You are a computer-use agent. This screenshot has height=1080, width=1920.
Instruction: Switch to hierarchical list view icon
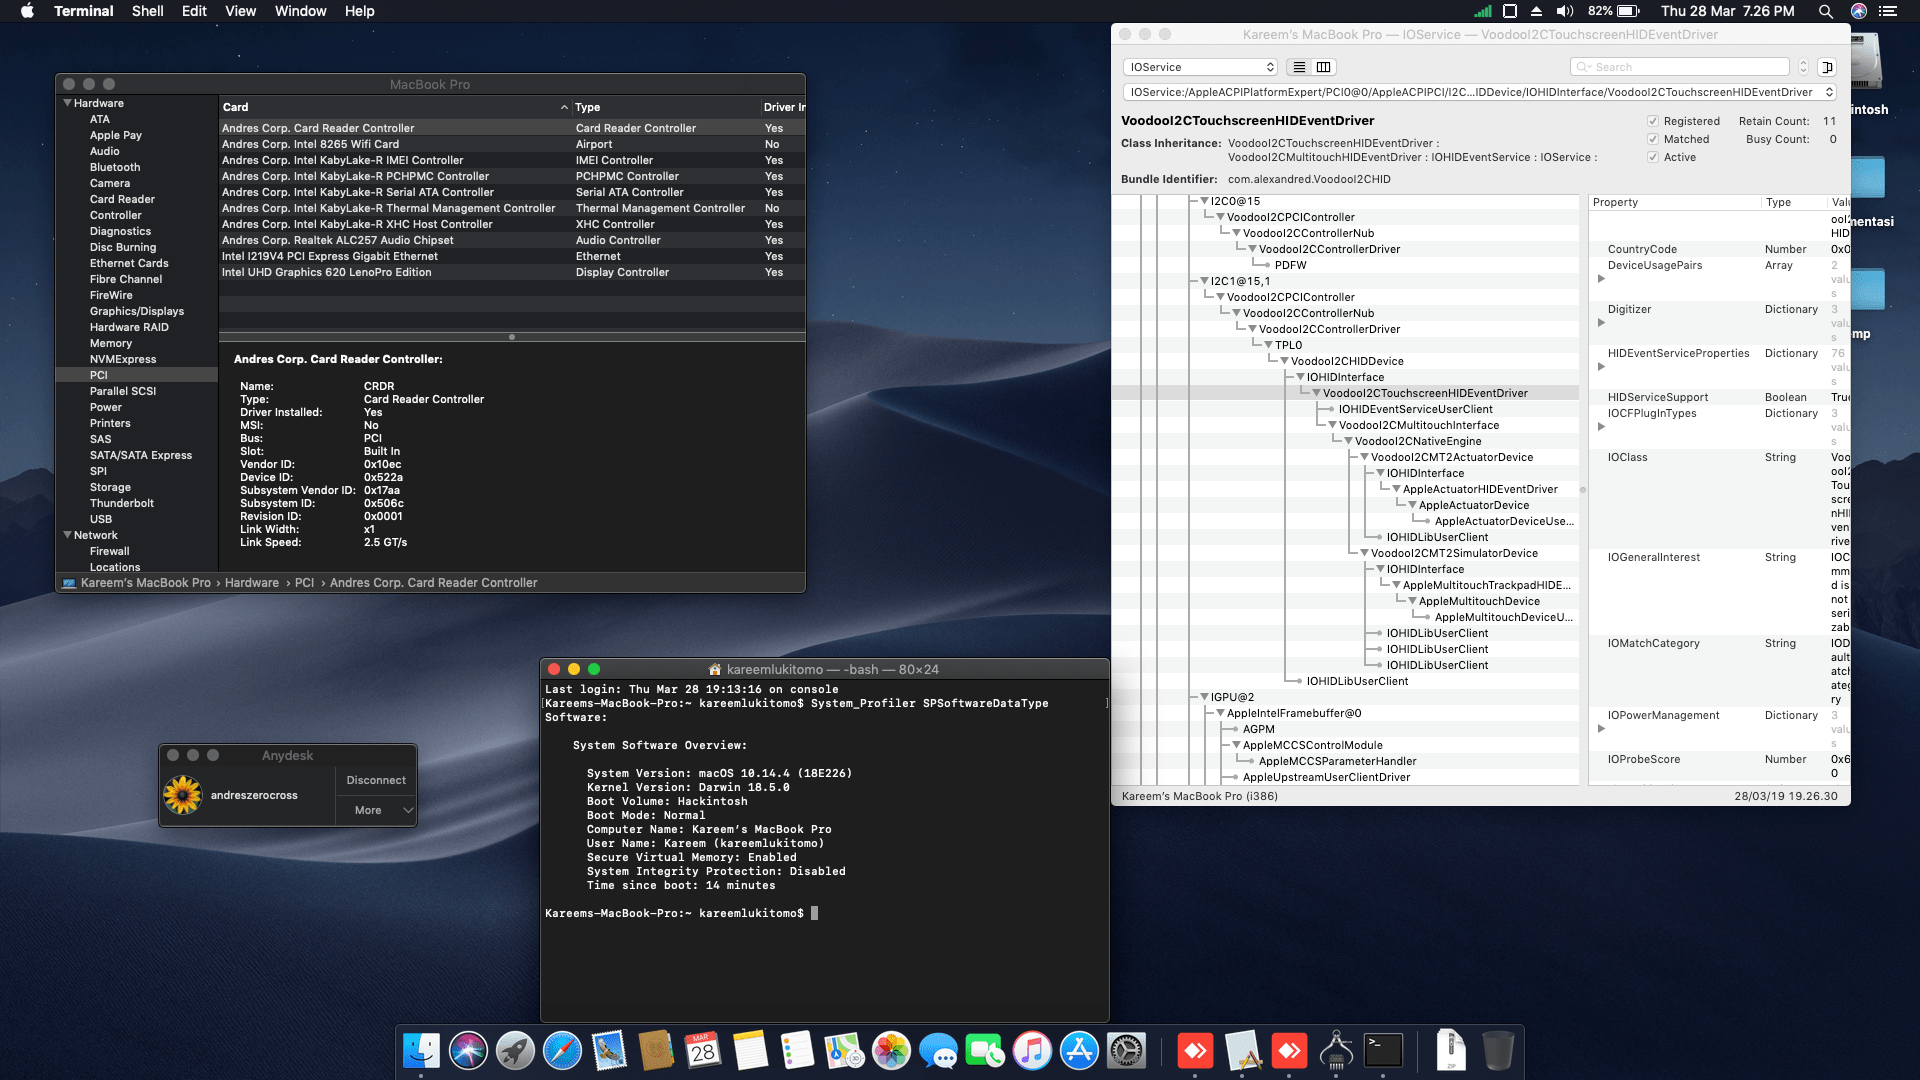pyautogui.click(x=1299, y=67)
